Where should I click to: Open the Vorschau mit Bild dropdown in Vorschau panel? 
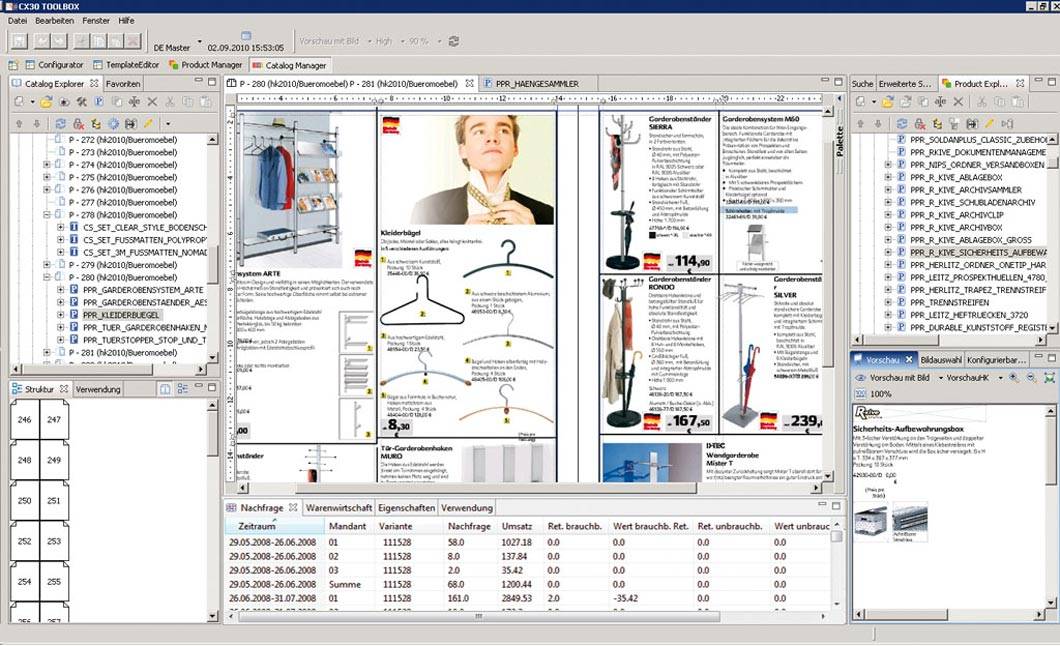pos(940,378)
